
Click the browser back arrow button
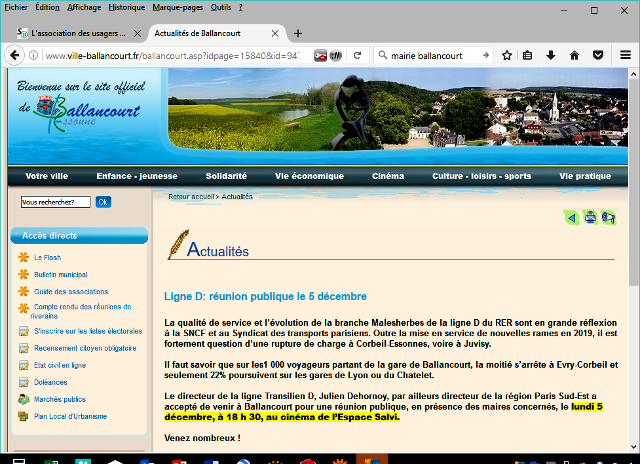(x=14, y=55)
